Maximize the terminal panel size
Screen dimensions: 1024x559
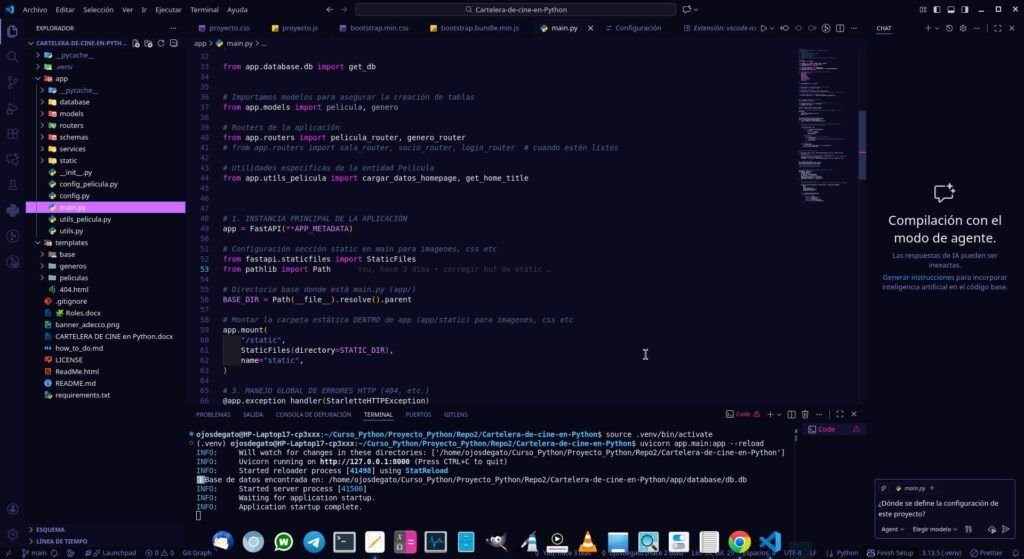[839, 414]
